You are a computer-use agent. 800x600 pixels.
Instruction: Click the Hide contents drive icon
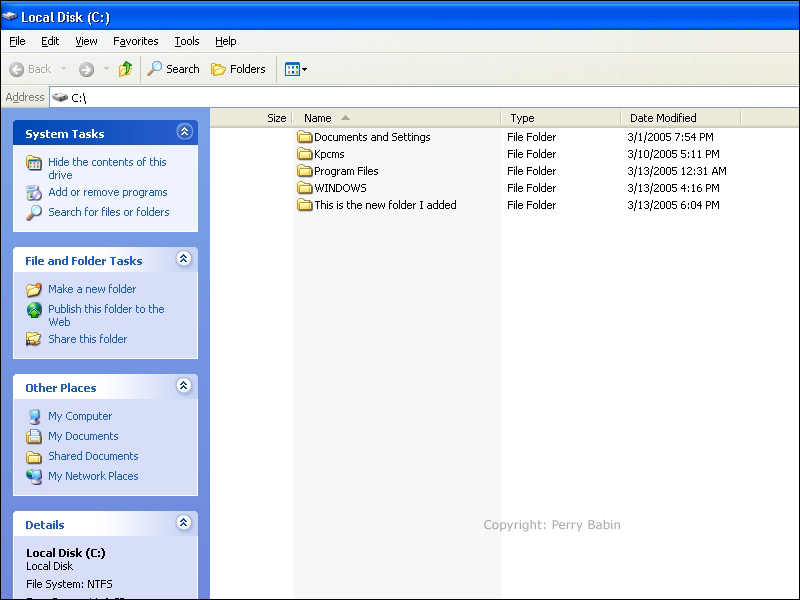point(34,163)
